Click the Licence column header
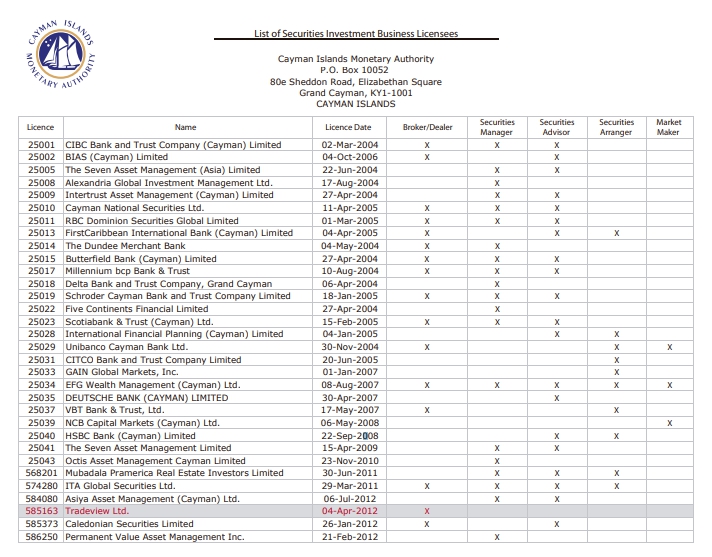Image resolution: width=712 pixels, height=557 pixels. point(40,127)
